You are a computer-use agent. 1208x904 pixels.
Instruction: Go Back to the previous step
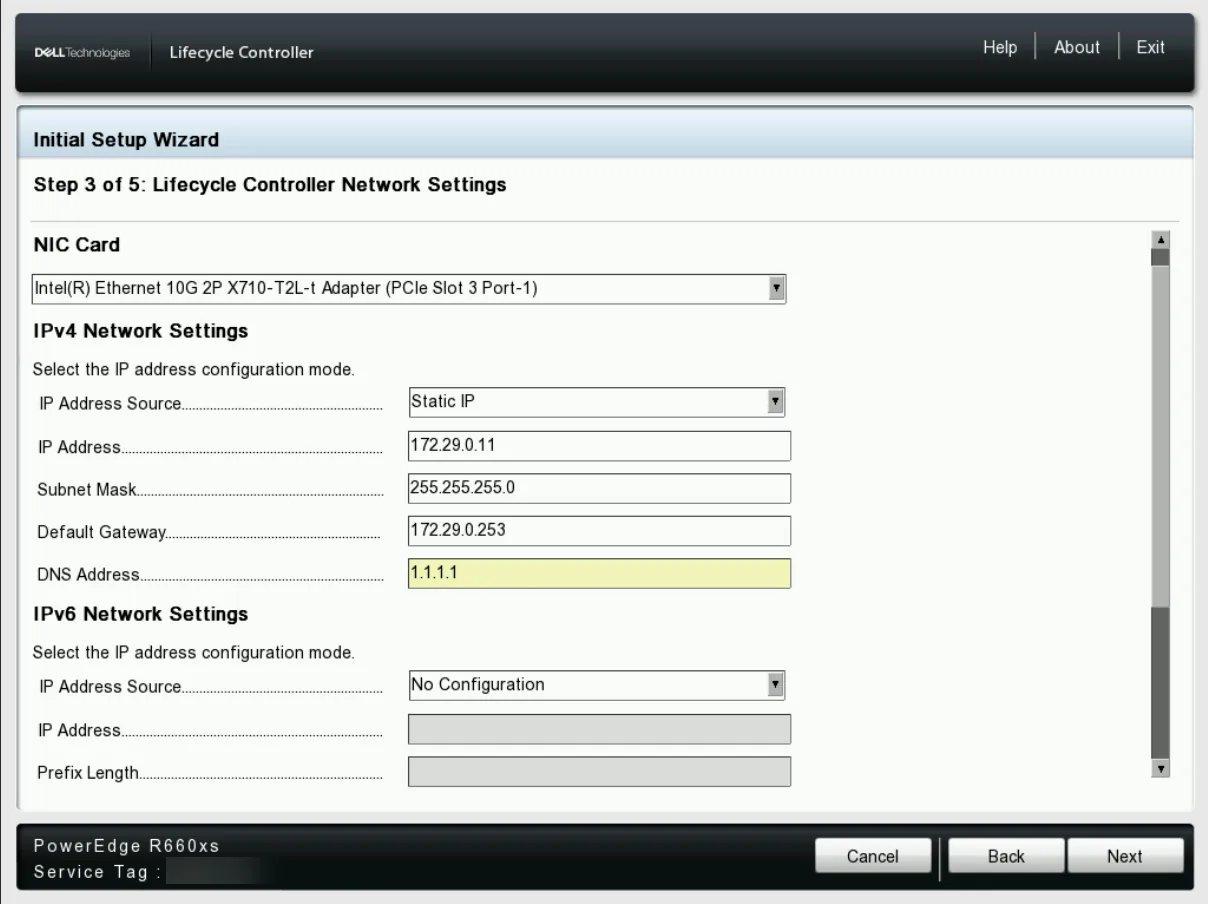tap(1005, 856)
